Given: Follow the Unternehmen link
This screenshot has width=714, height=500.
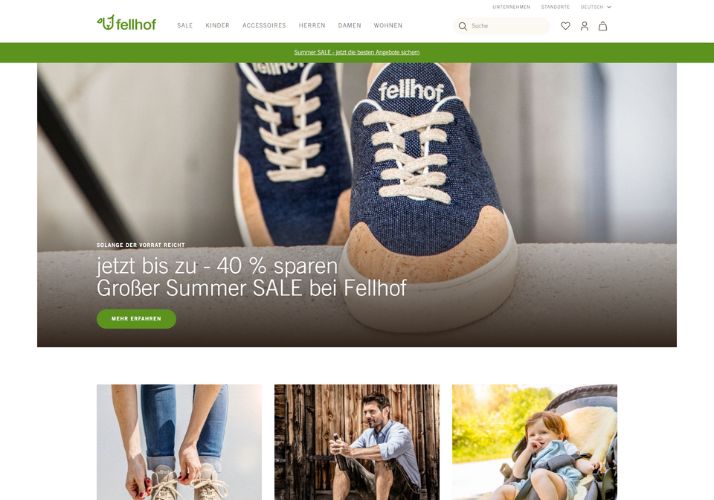Looking at the screenshot, I should (x=511, y=7).
